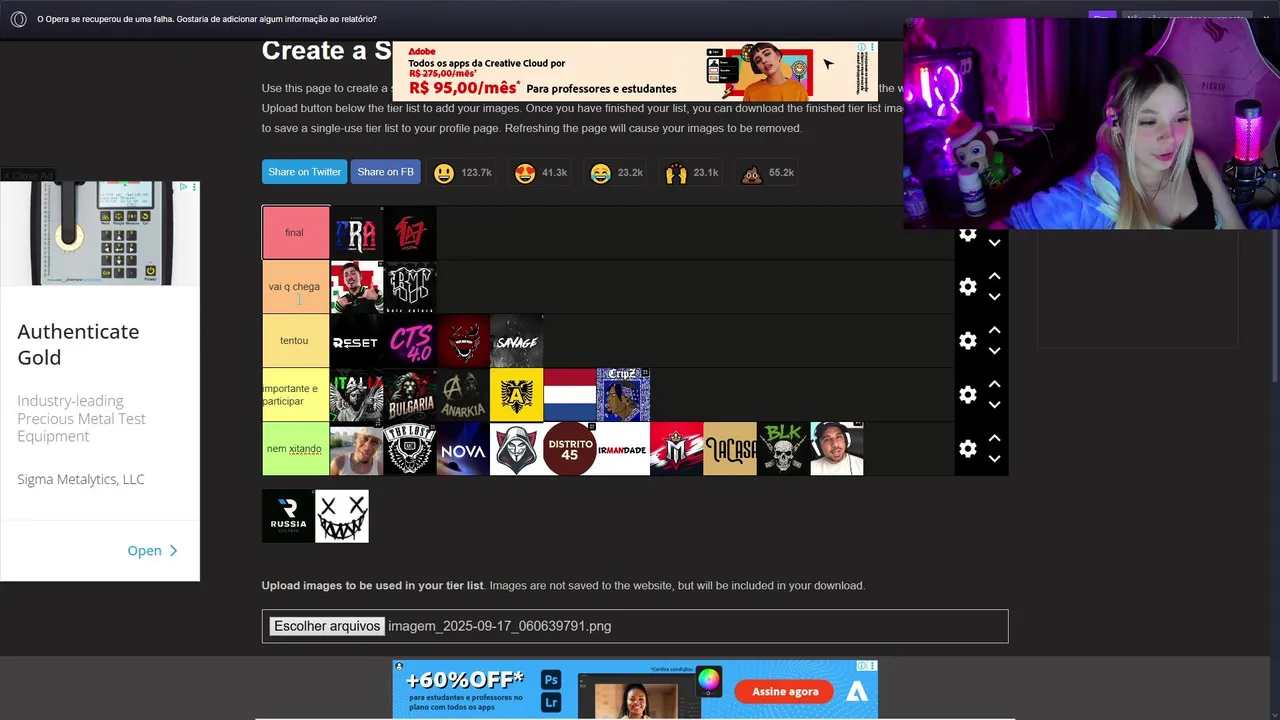
Task: Click the heart-eyes reaction emoji
Action: [525, 173]
